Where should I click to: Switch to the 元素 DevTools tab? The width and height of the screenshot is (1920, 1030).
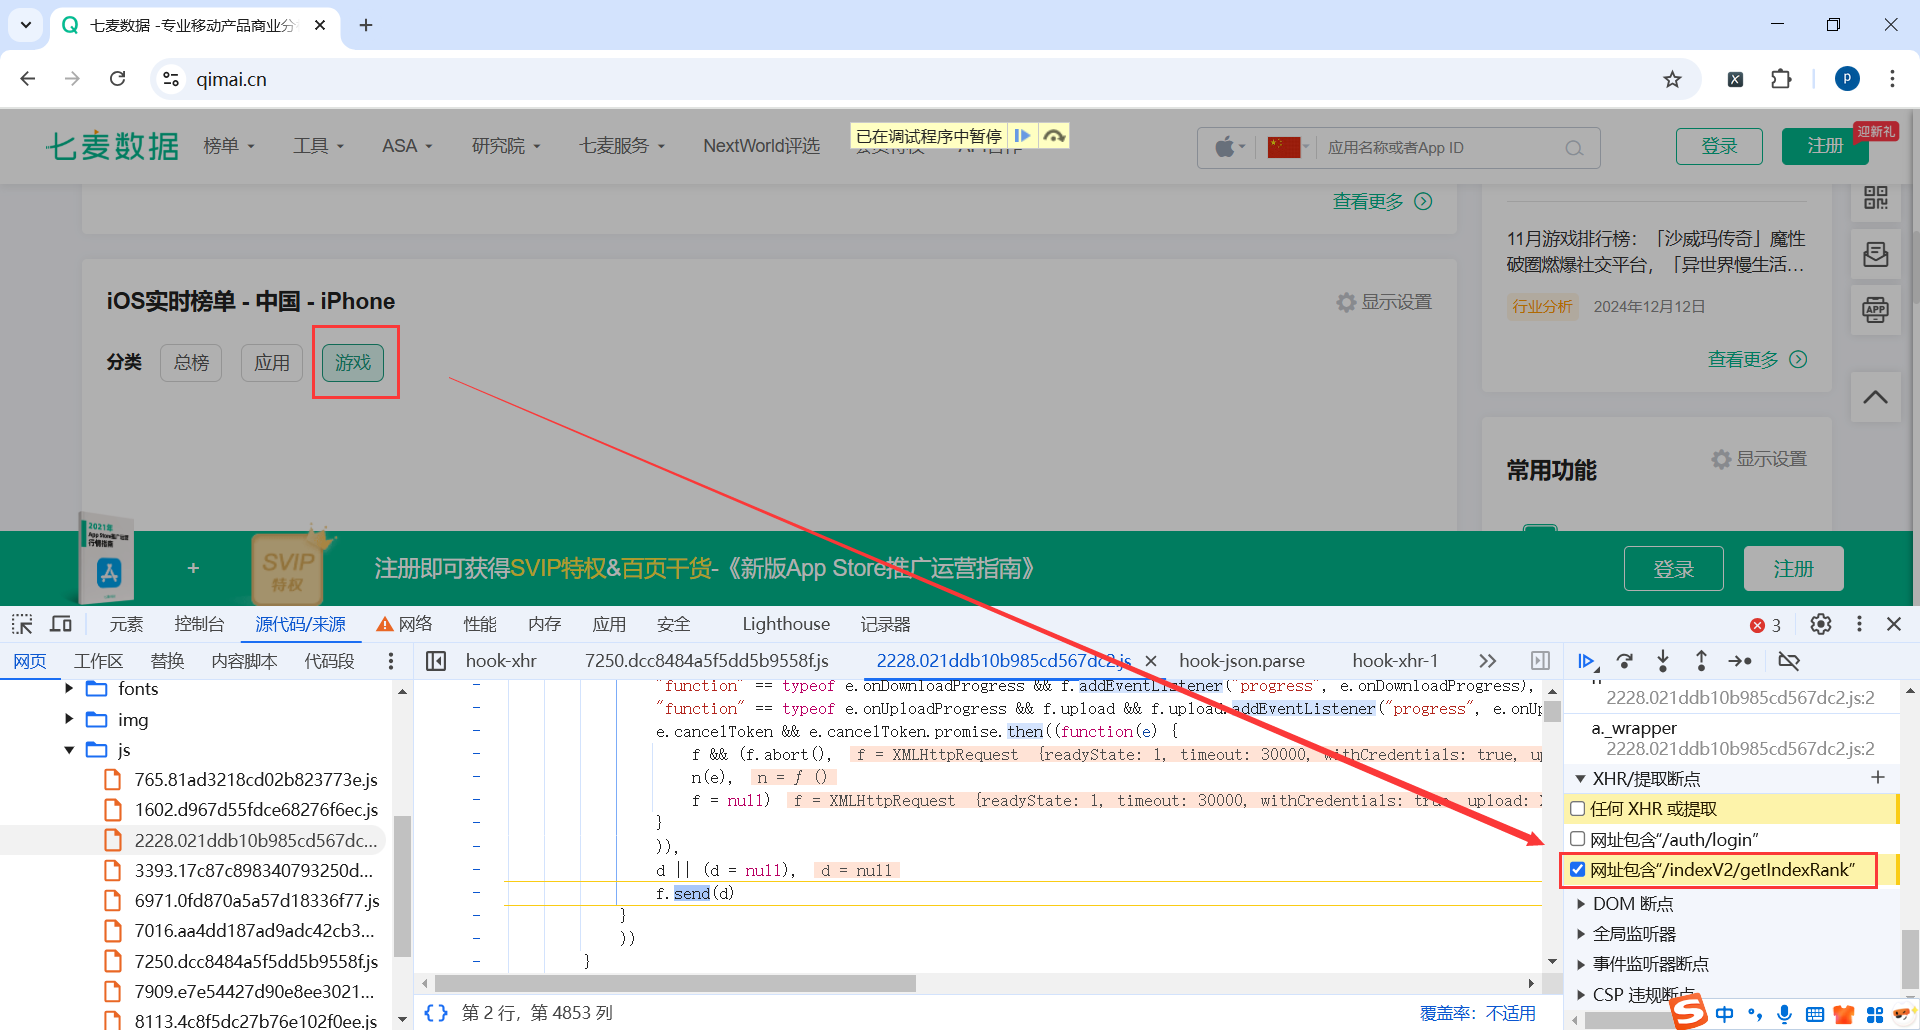126,624
